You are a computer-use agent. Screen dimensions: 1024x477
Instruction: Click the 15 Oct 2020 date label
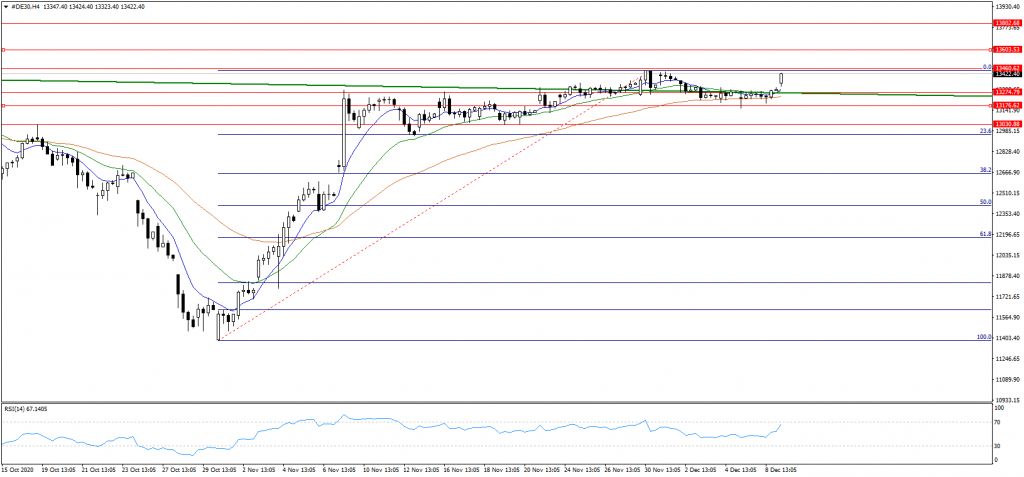point(19,468)
